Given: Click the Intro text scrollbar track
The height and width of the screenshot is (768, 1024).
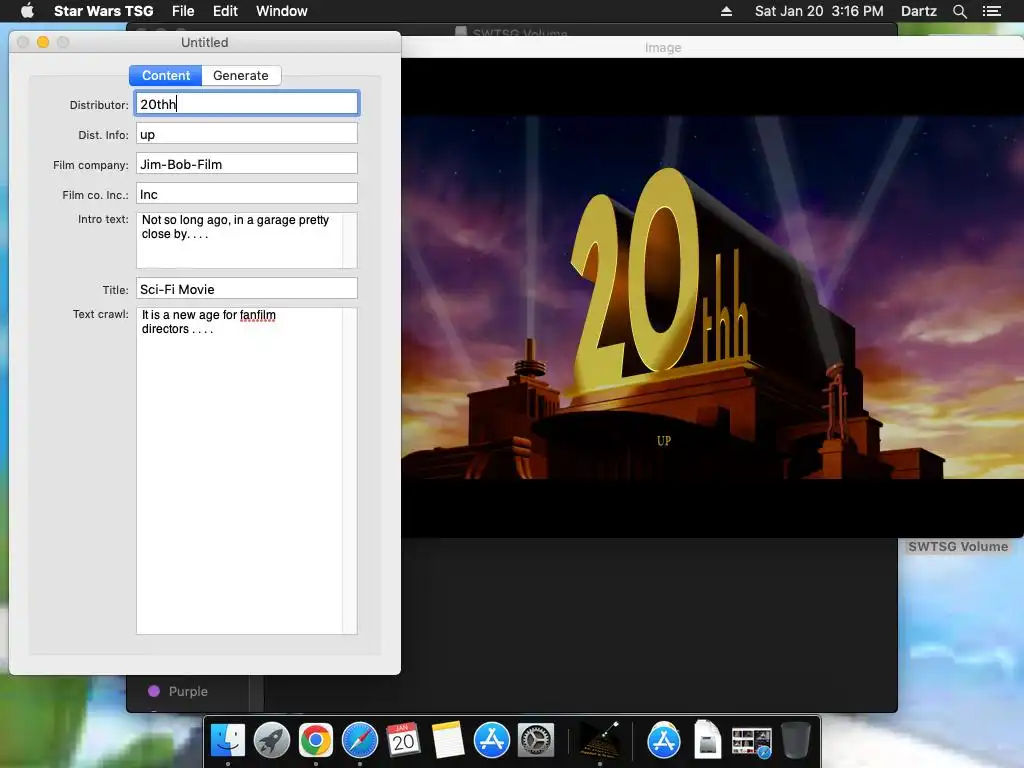Looking at the screenshot, I should point(350,240).
